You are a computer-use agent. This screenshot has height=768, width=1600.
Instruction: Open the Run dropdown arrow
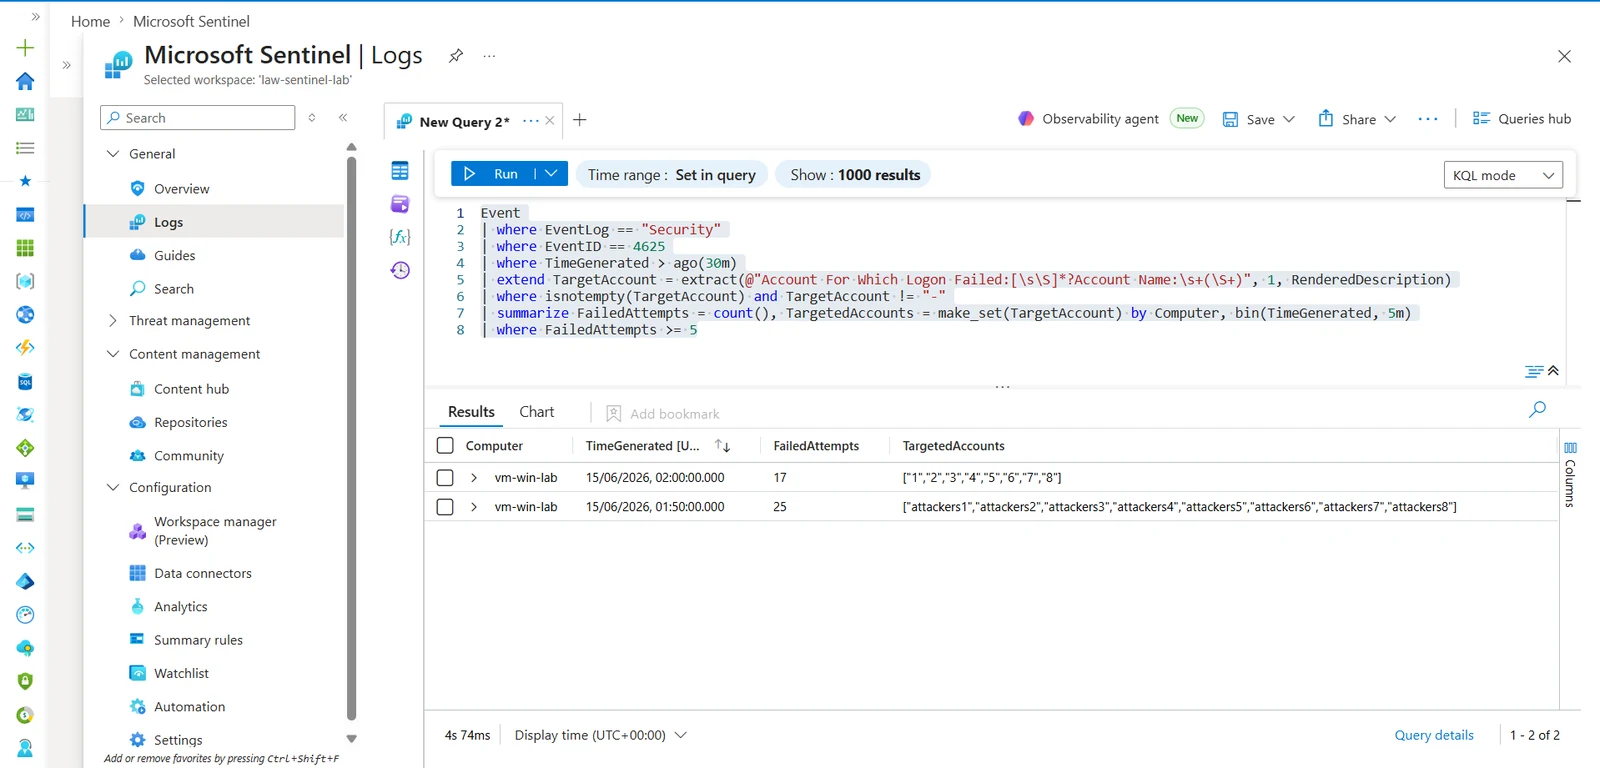(551, 174)
